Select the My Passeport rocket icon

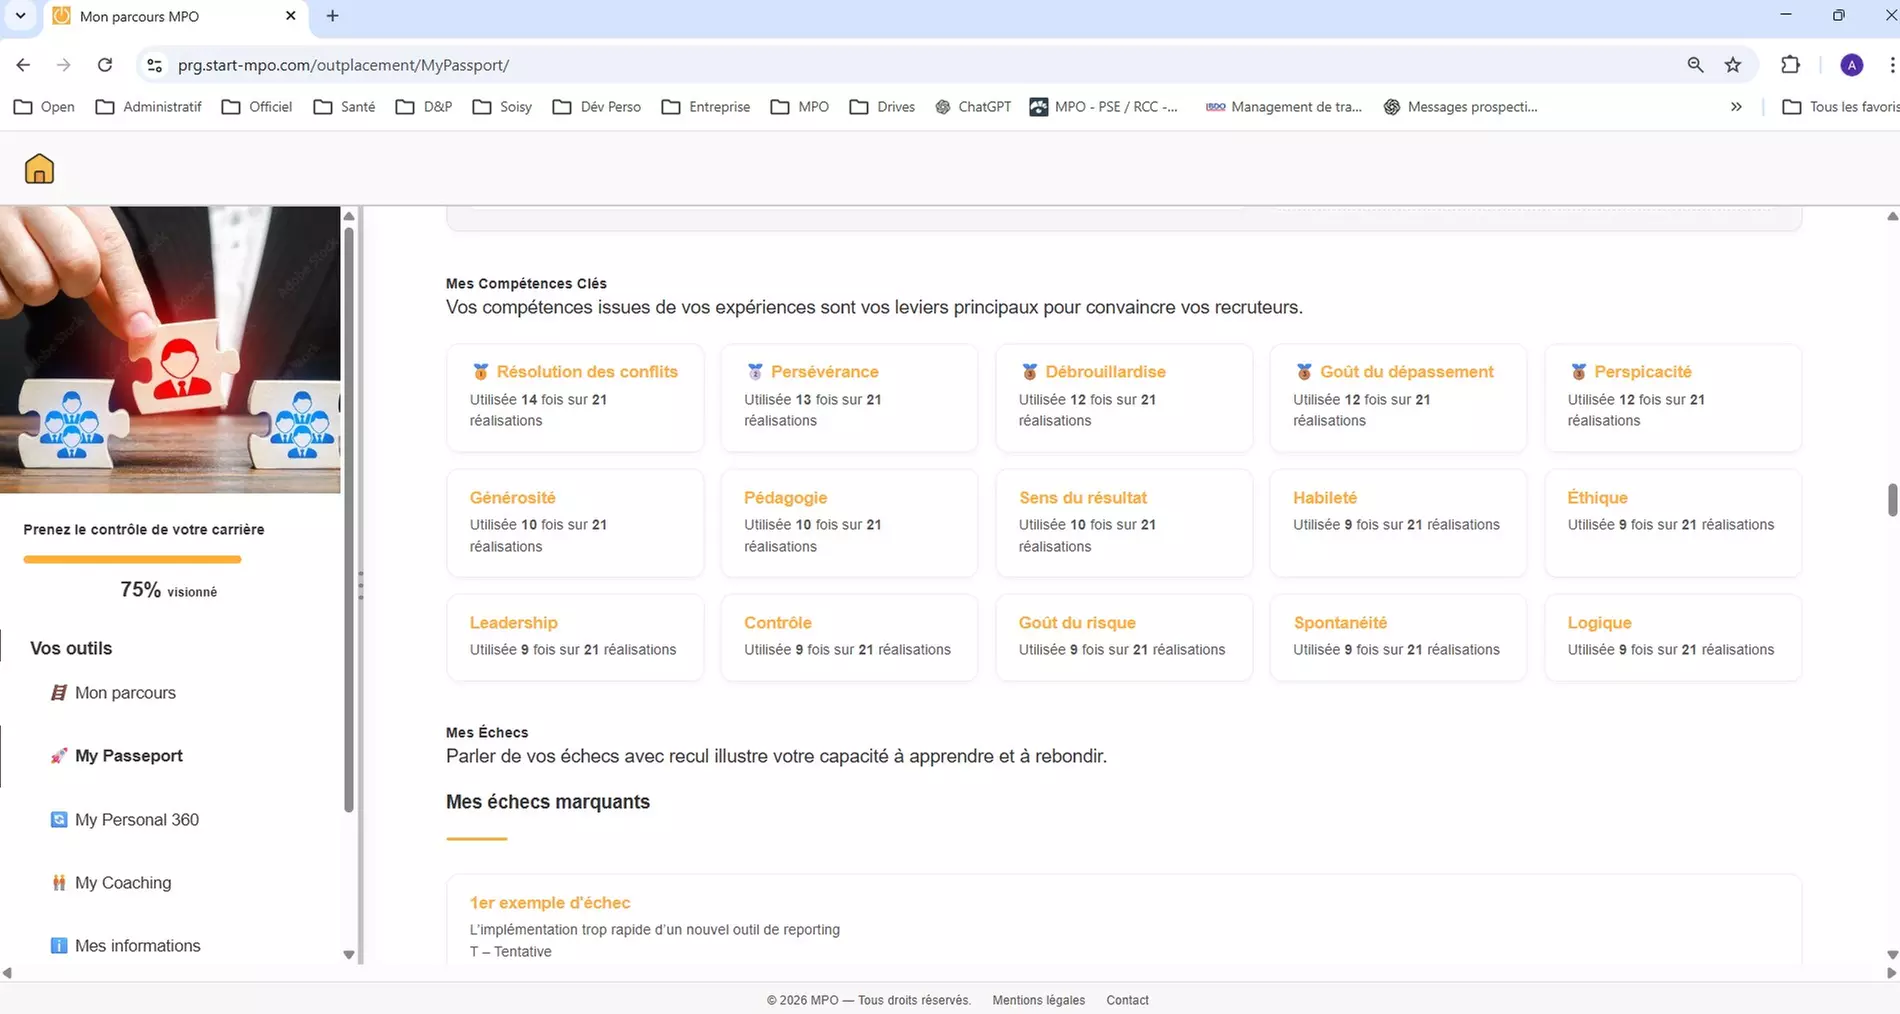click(59, 756)
